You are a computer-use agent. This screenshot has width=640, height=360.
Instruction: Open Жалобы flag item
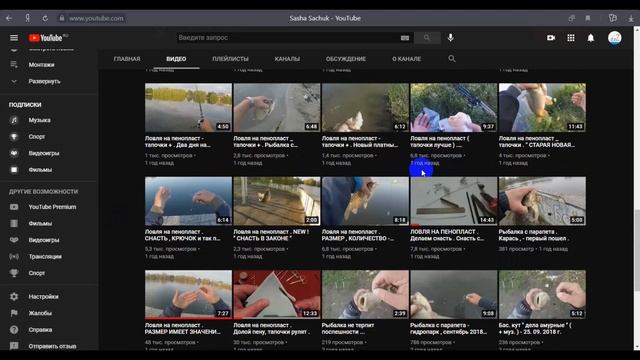click(x=40, y=313)
